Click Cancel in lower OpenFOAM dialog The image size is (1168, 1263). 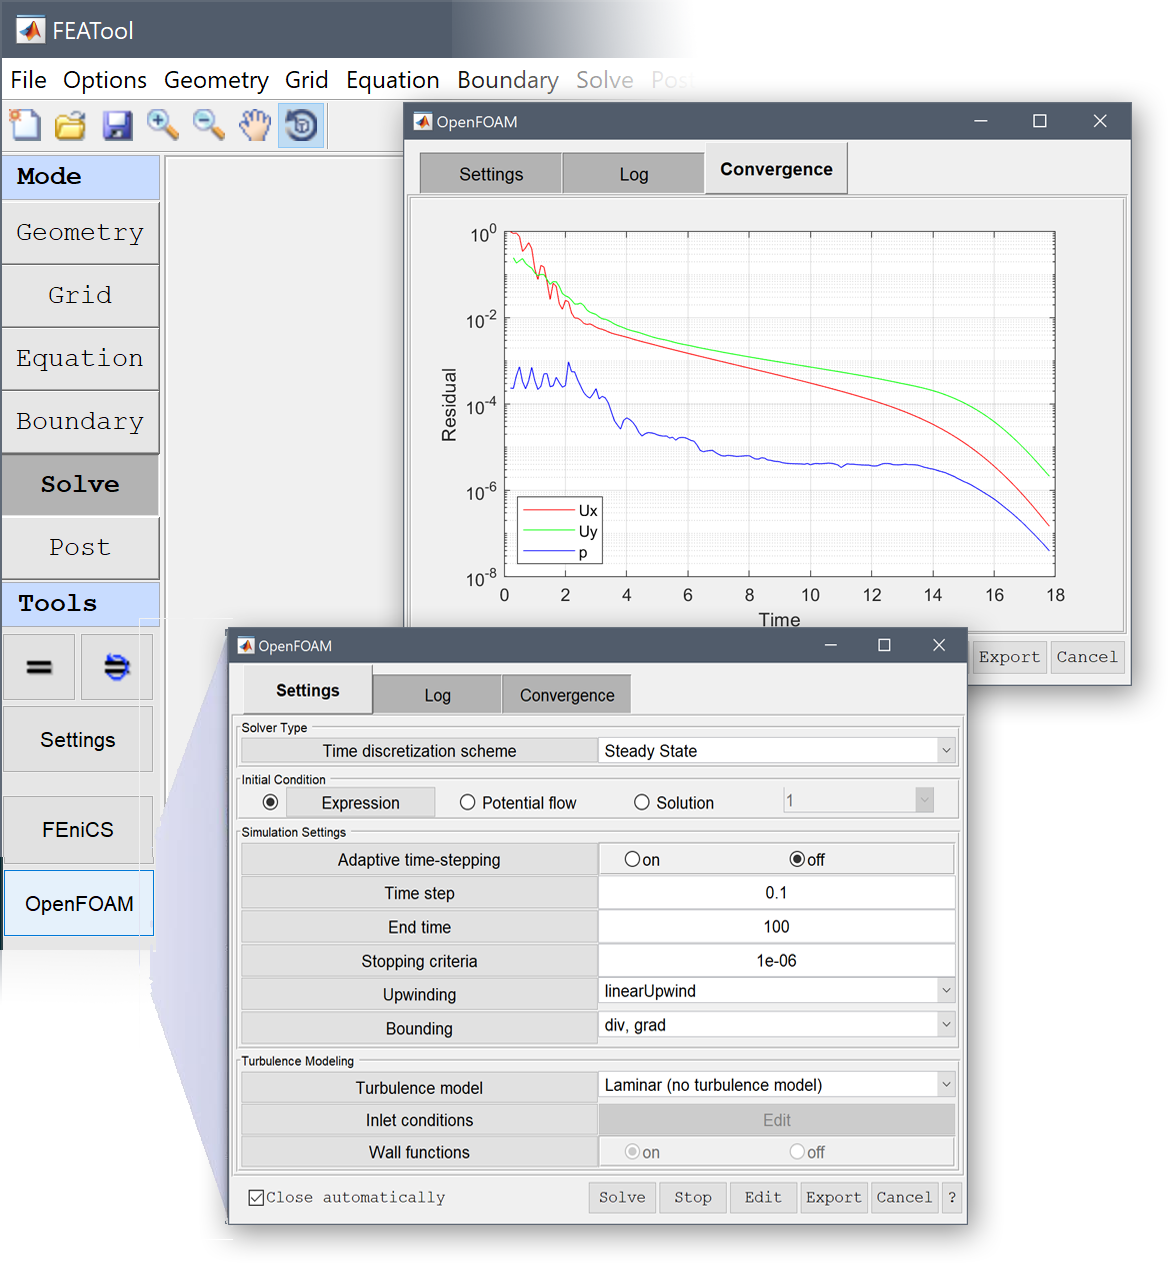pos(904,1197)
